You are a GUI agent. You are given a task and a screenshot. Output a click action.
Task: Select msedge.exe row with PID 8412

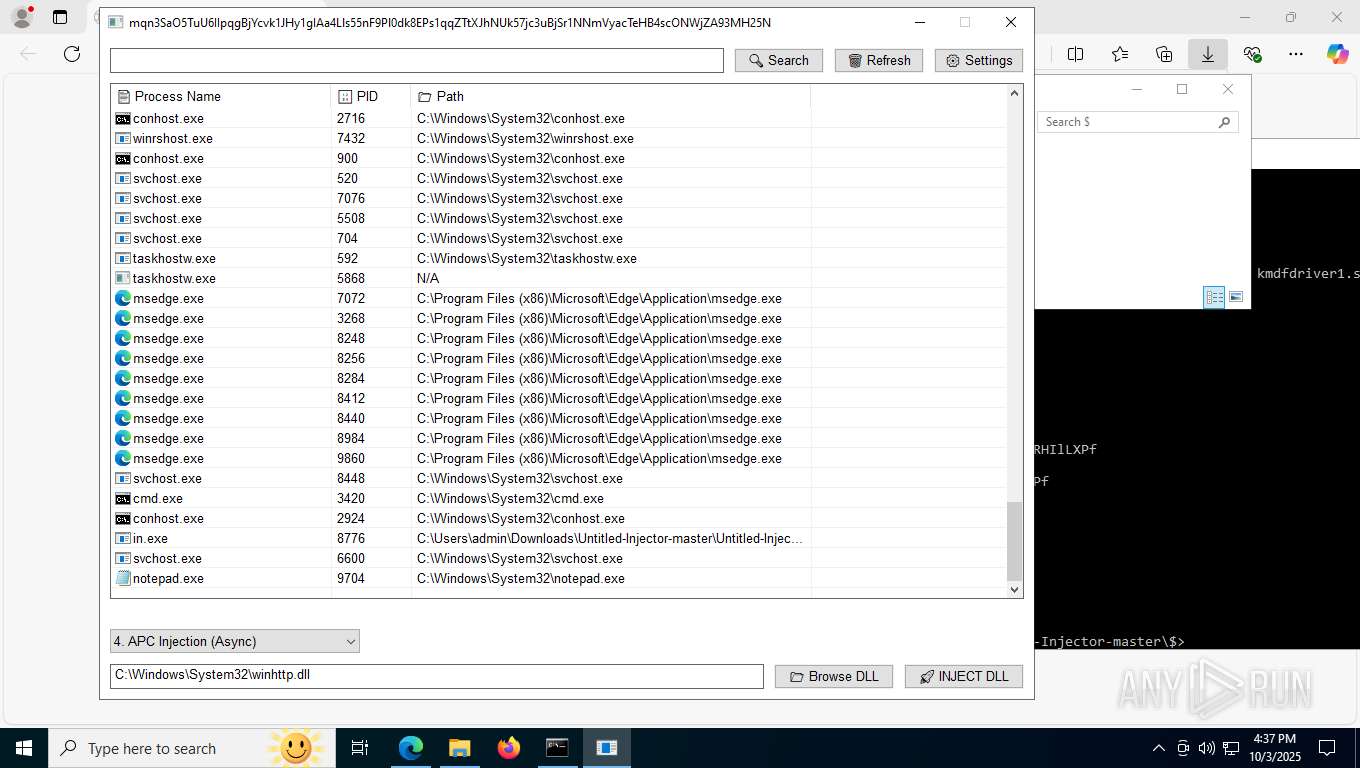(559, 398)
